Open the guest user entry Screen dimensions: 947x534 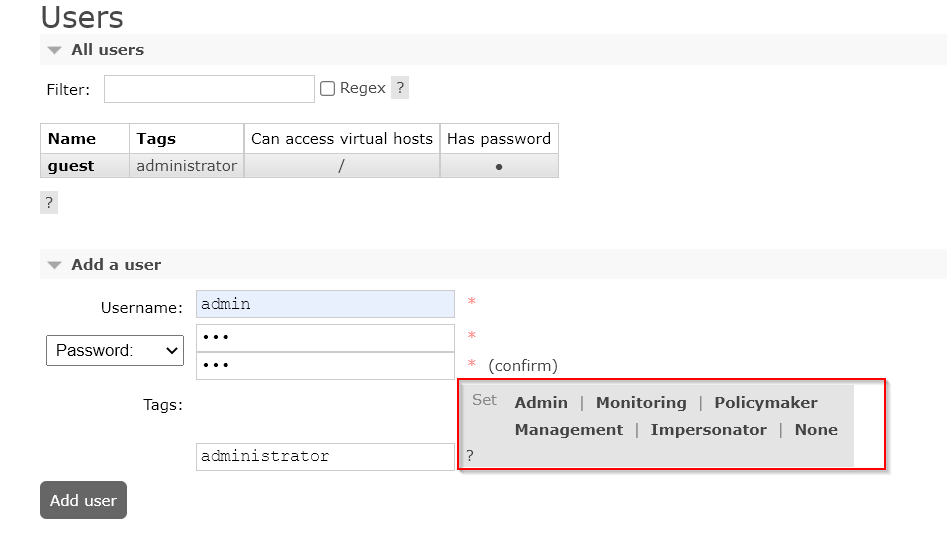[x=71, y=166]
